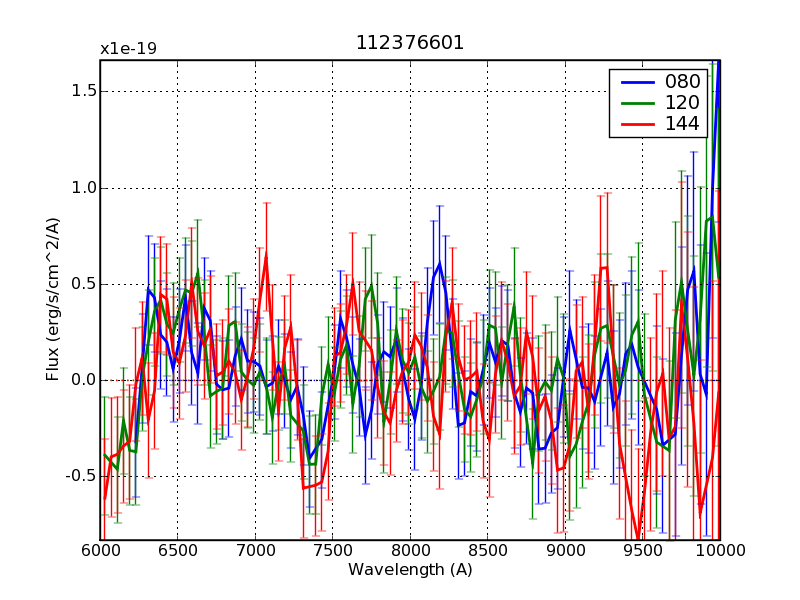Click the 6000 x-axis tick label
This screenshot has height=600, width=800.
coord(100,551)
